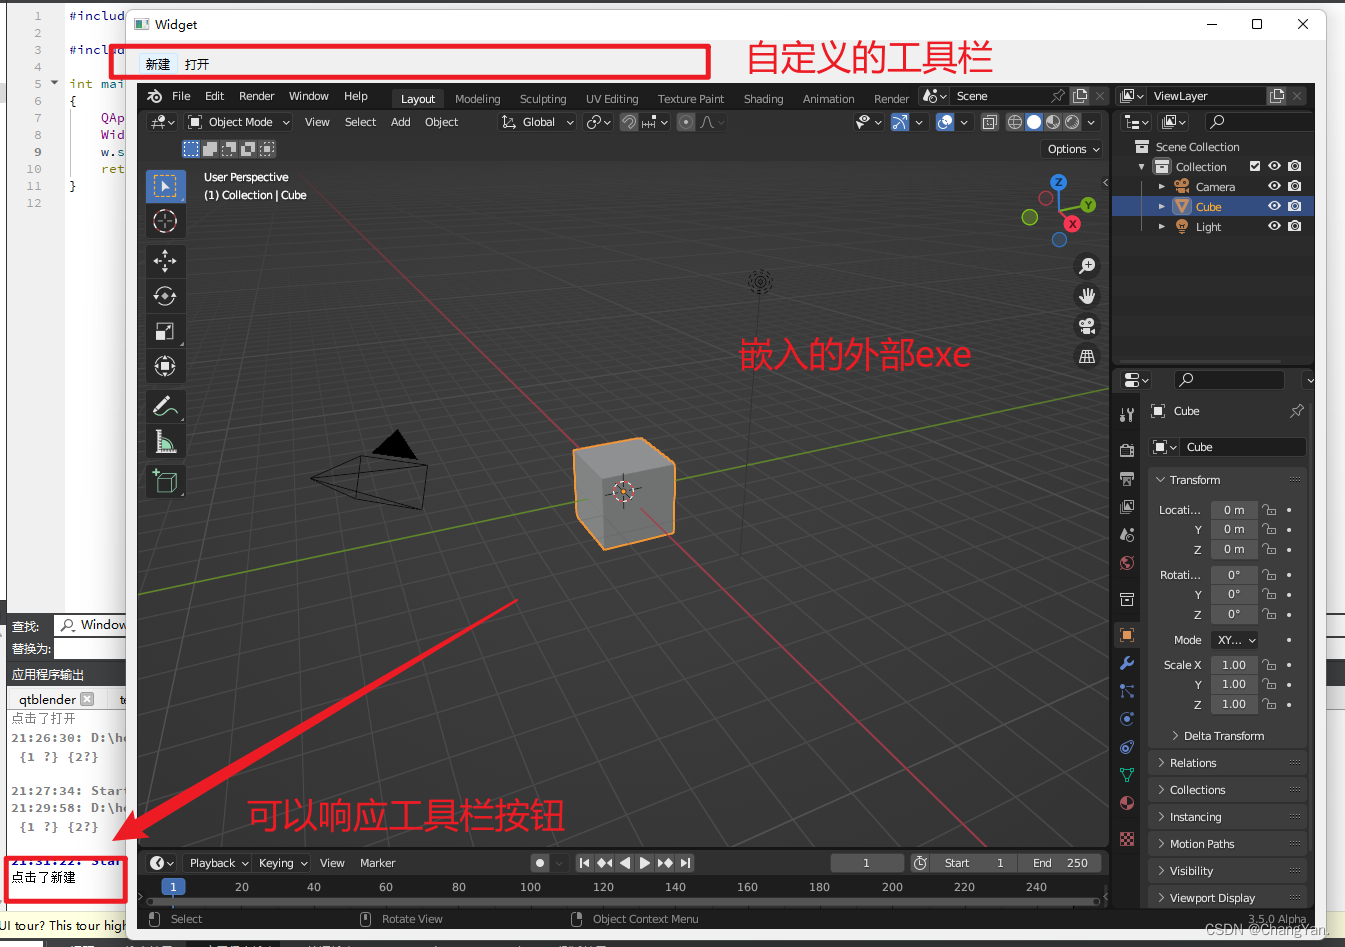Disable Camera render camera icon in outliner
This screenshot has width=1345, height=947.
(1295, 186)
